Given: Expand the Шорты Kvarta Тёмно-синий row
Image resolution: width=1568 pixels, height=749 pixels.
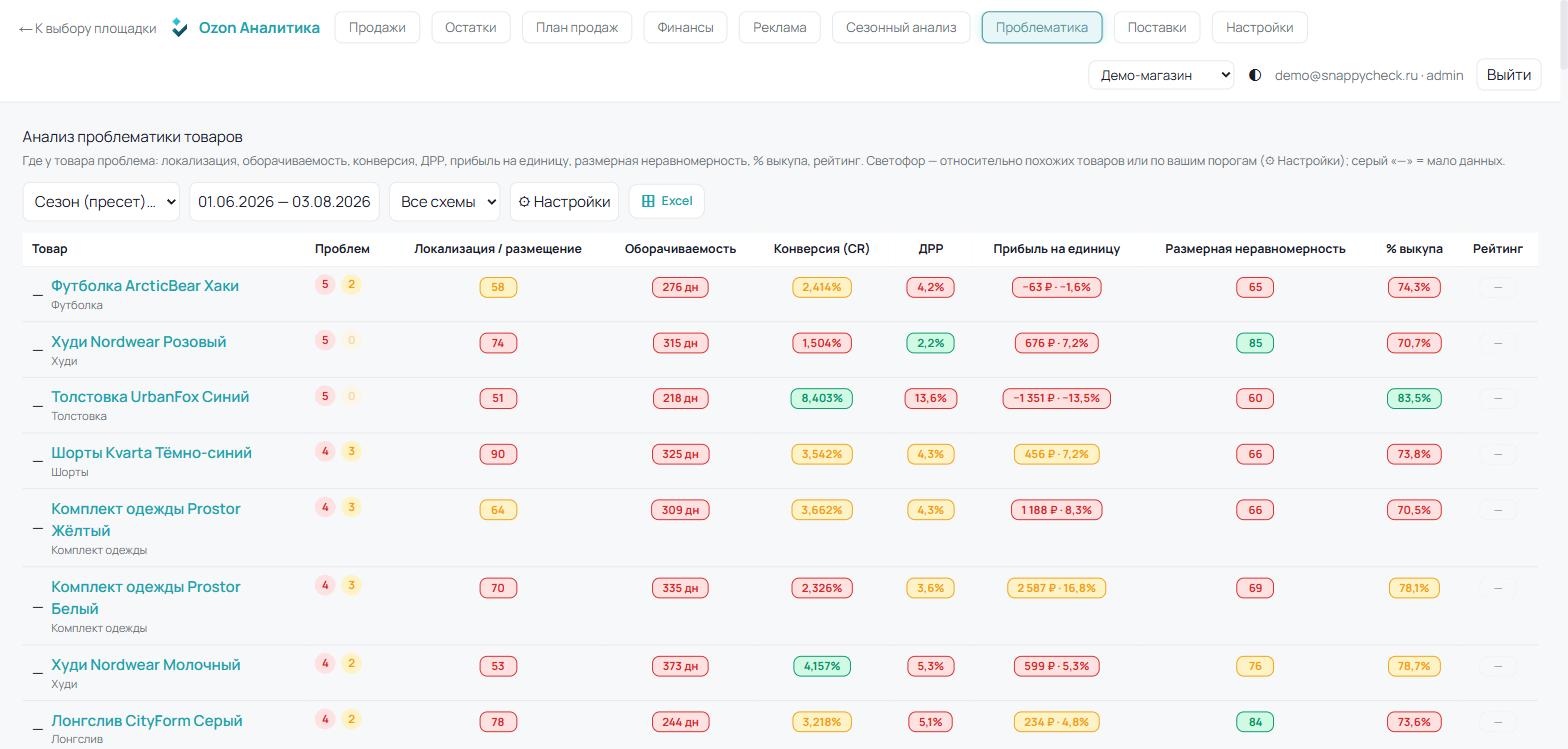Looking at the screenshot, I should click(x=39, y=461).
